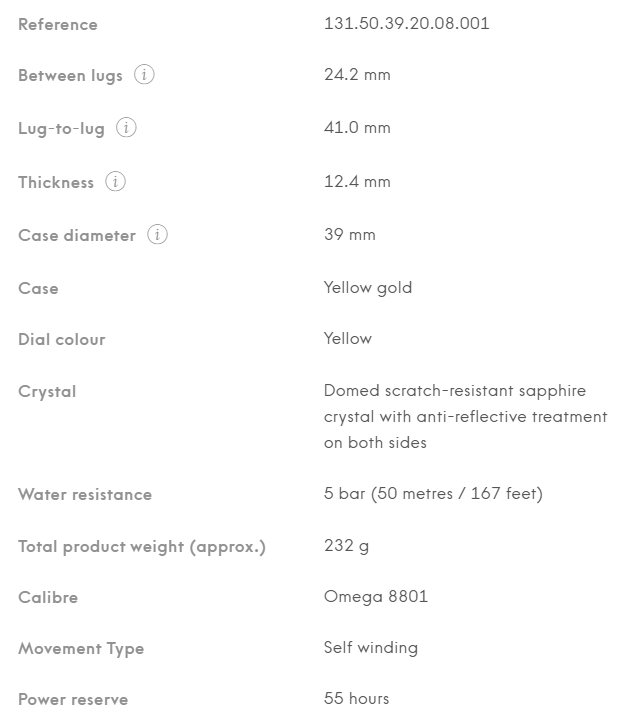Click the 39 mm case diameter value
The width and height of the screenshot is (622, 727).
[350, 235]
